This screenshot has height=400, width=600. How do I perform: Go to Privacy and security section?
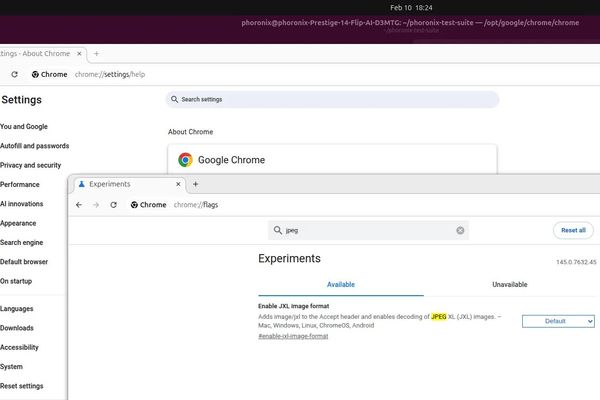tap(30, 165)
